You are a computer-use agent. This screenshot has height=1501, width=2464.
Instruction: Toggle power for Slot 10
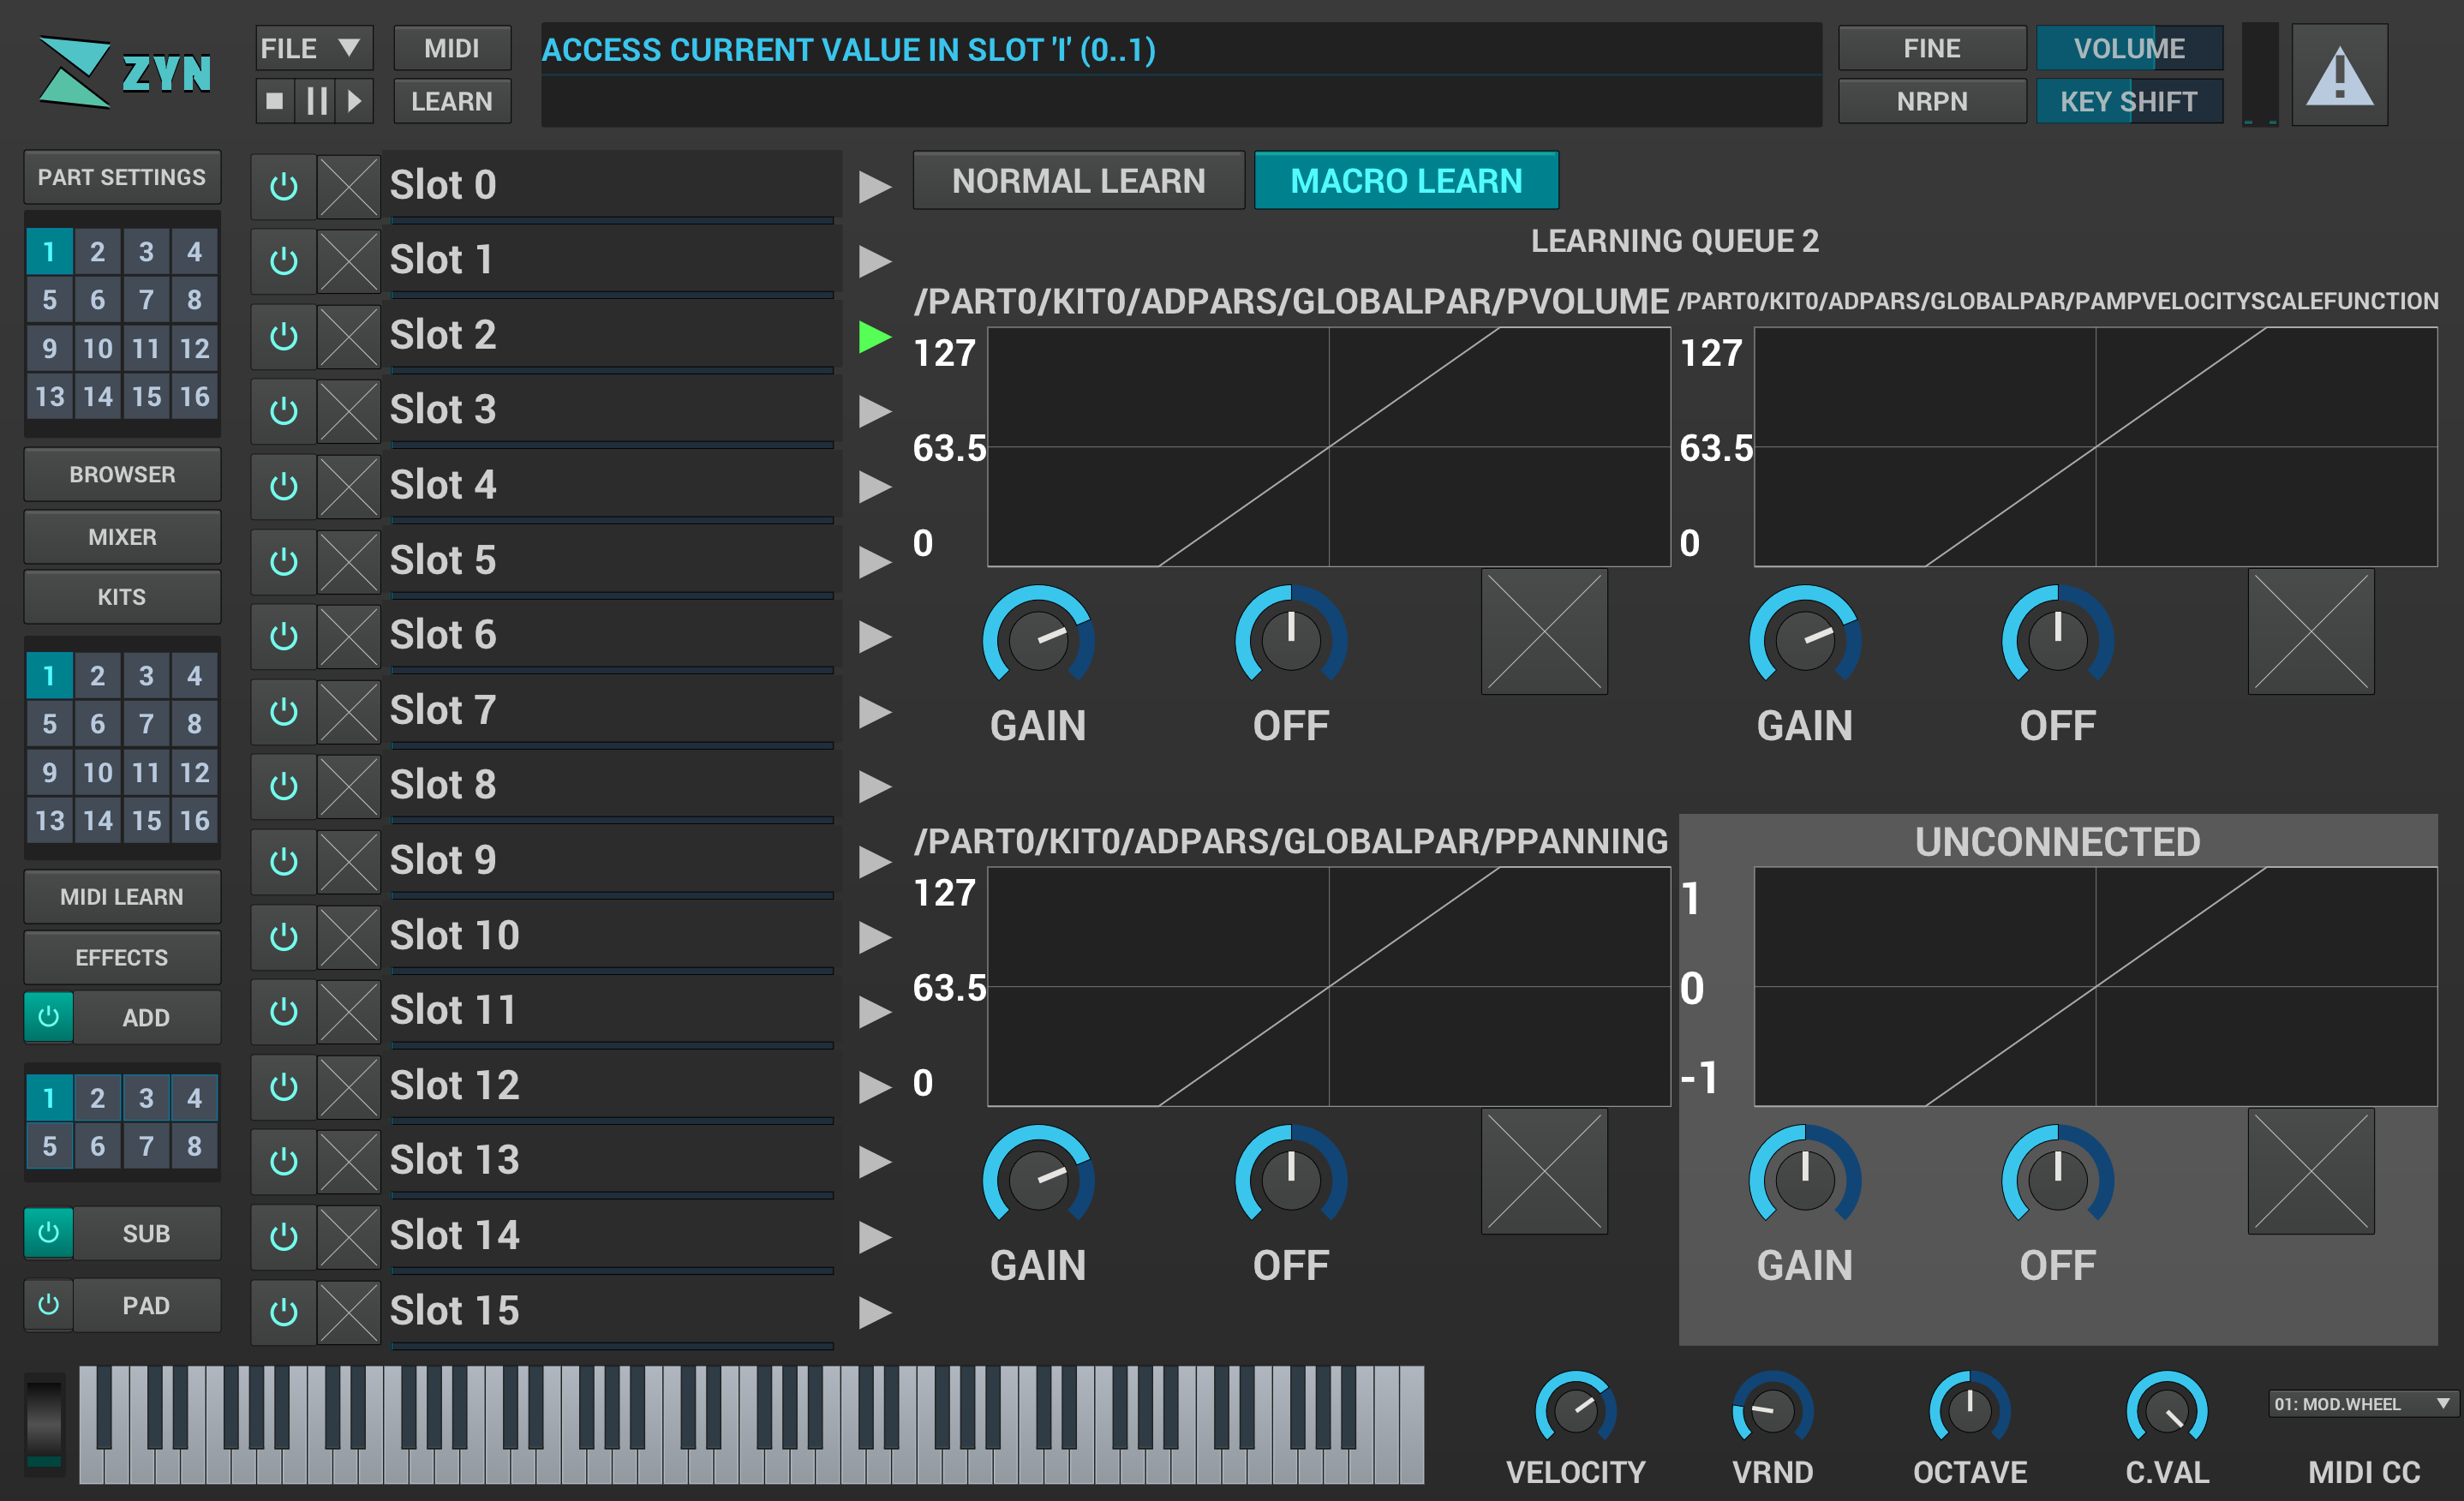[x=284, y=936]
